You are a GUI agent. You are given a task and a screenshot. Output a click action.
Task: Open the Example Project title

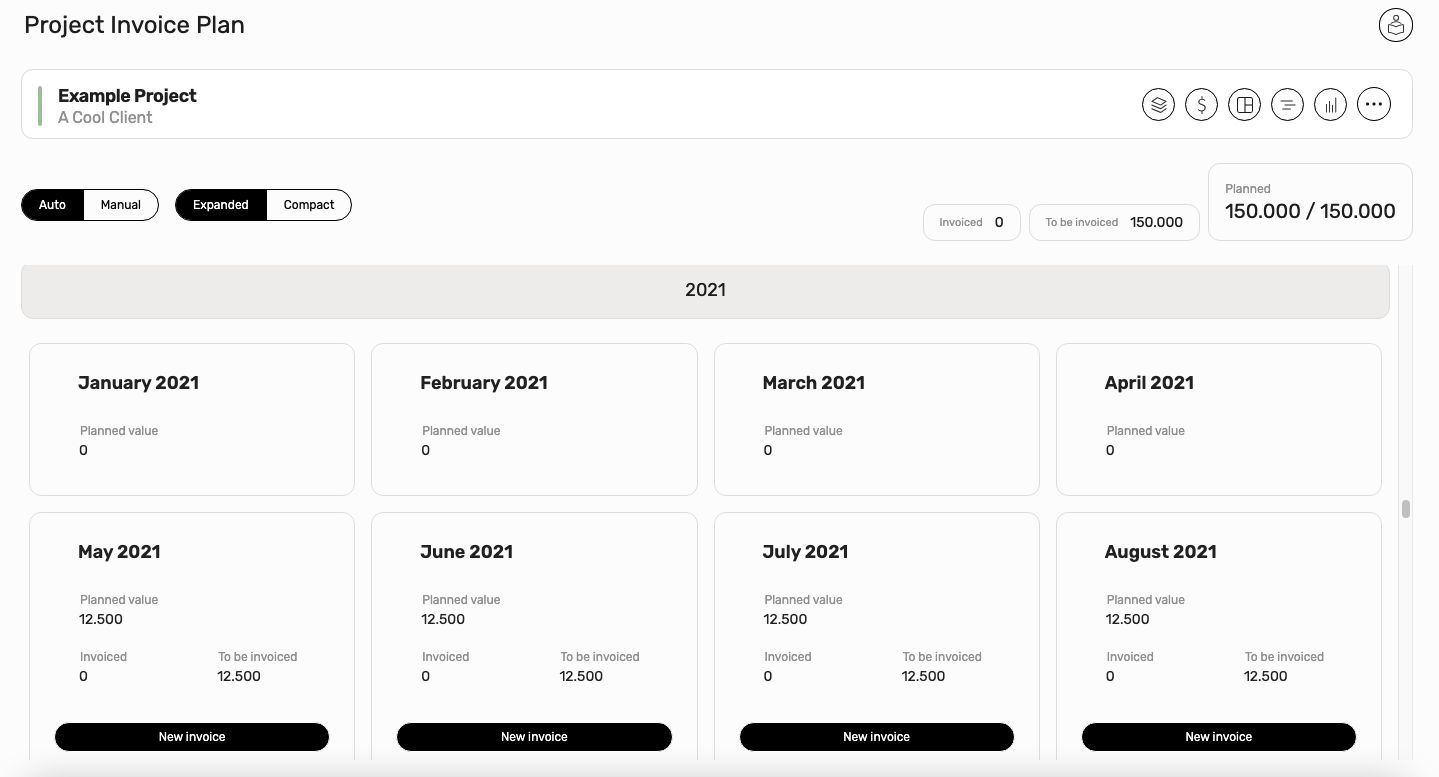(127, 96)
